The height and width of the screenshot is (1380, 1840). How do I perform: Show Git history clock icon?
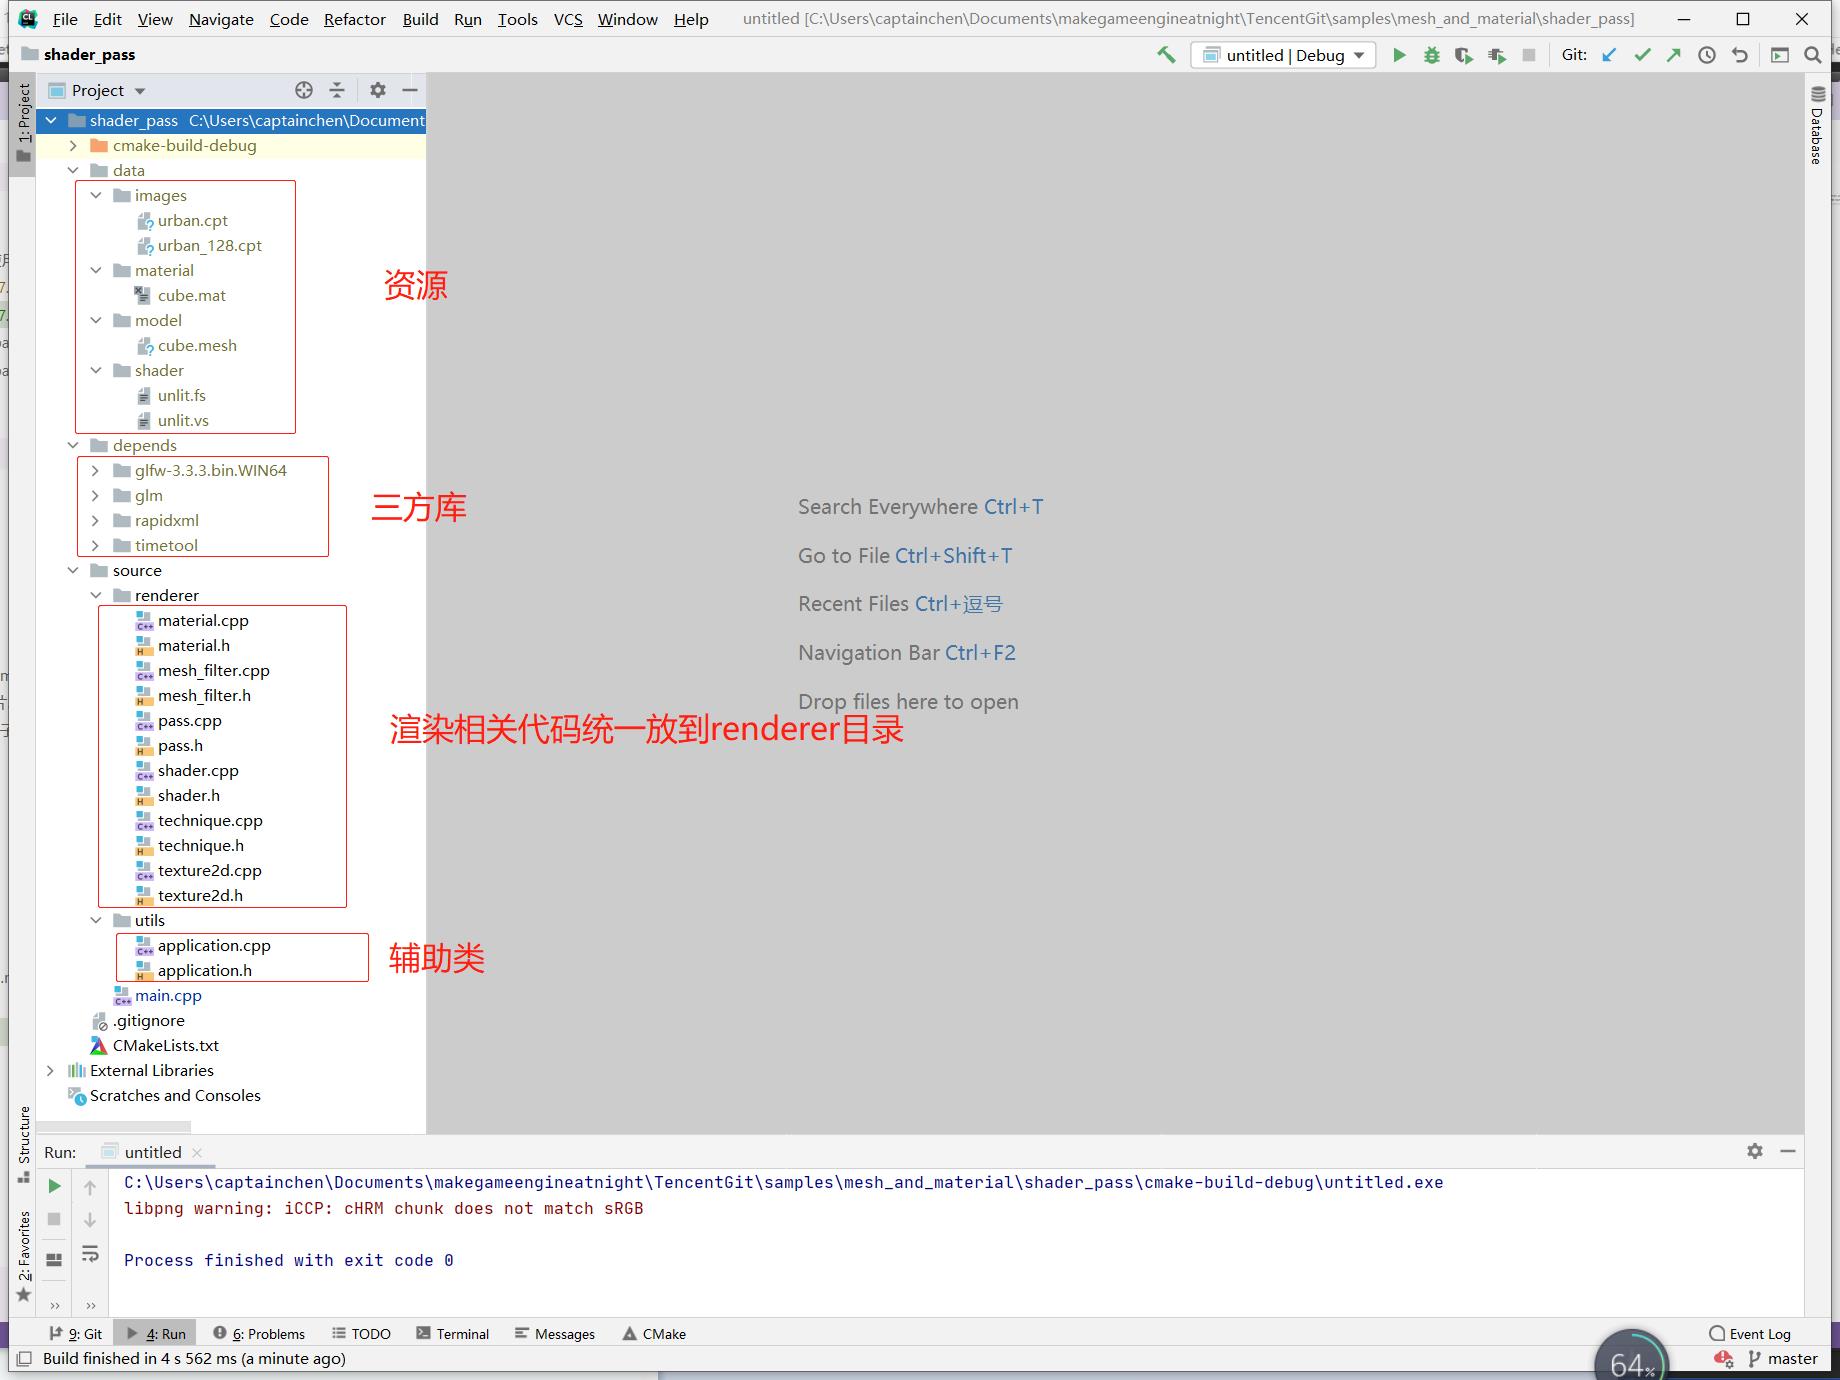click(1707, 55)
